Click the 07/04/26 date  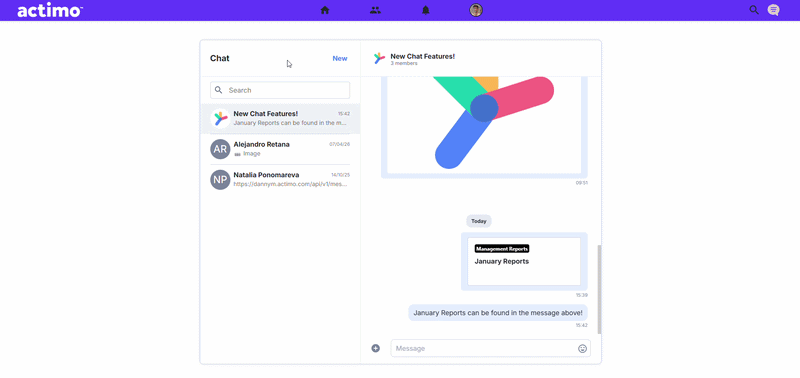(340, 144)
